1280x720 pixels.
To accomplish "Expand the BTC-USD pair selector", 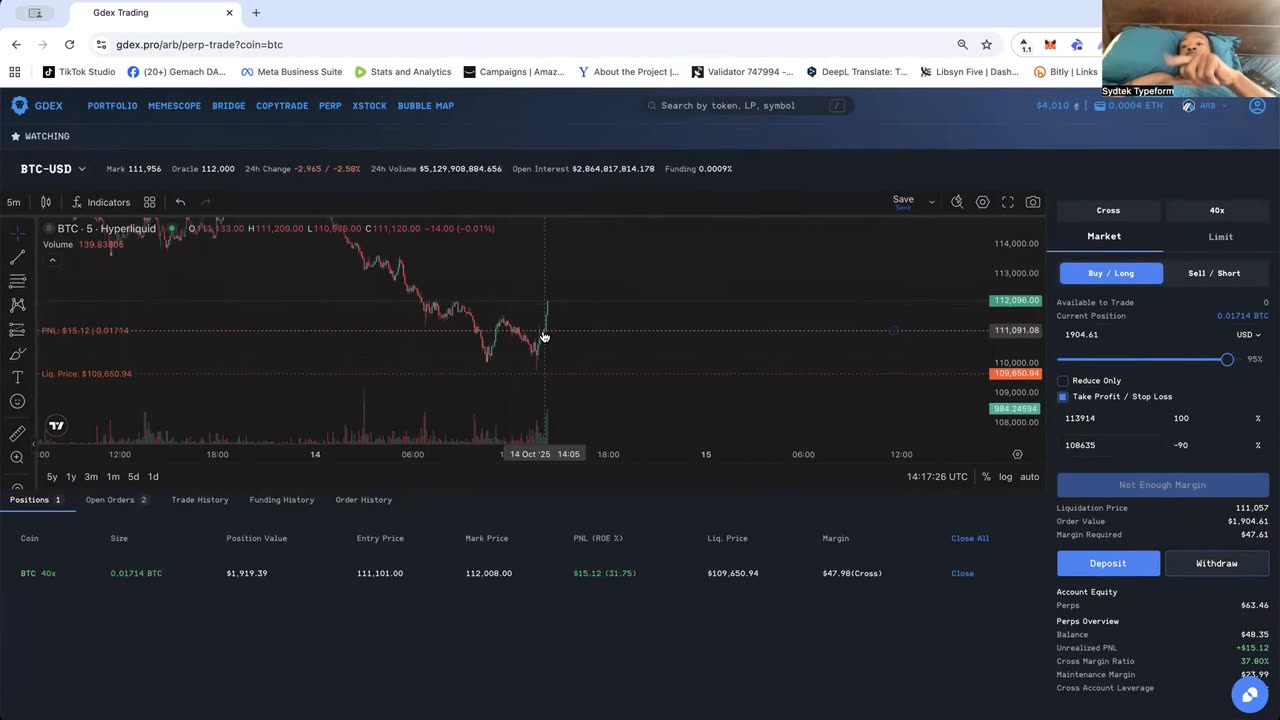I will (x=53, y=169).
